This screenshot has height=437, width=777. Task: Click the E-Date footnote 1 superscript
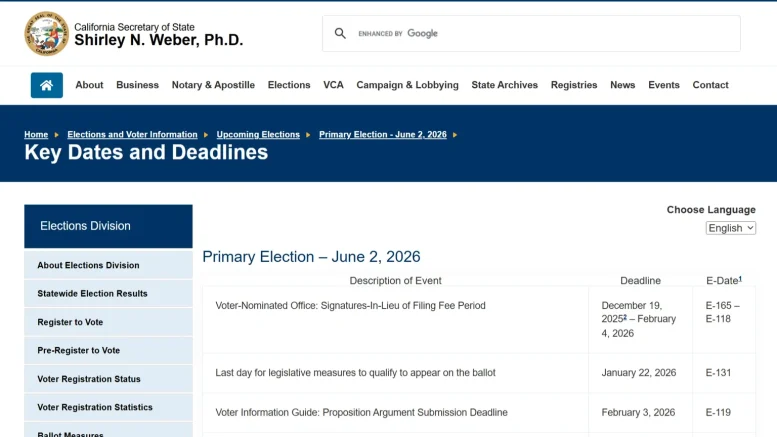point(740,279)
